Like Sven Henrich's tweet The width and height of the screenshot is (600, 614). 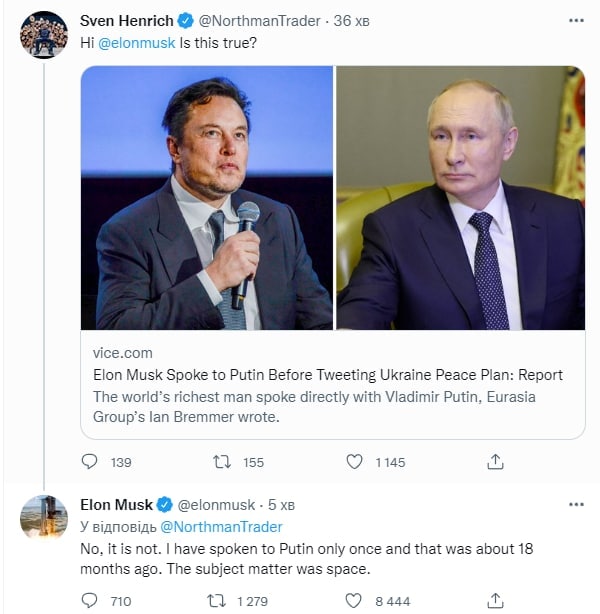click(x=355, y=462)
